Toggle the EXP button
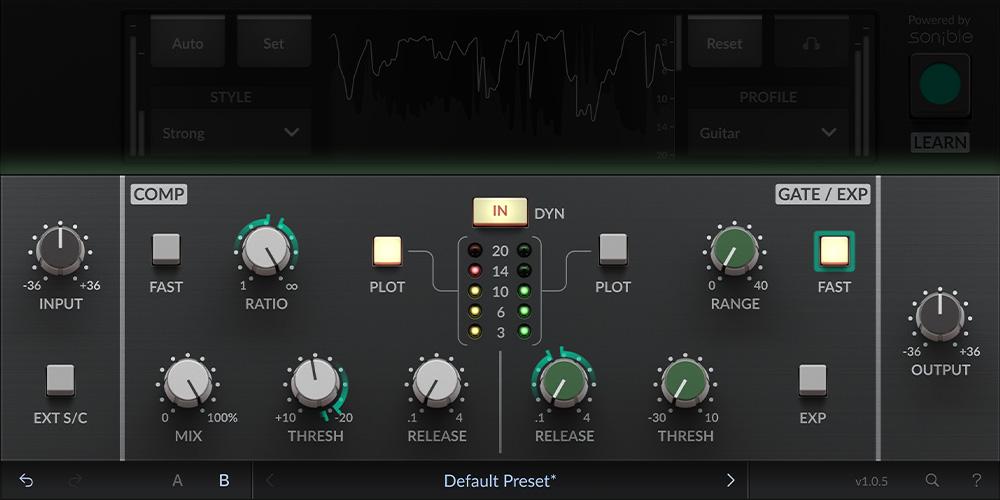1000x500 pixels. coord(812,380)
